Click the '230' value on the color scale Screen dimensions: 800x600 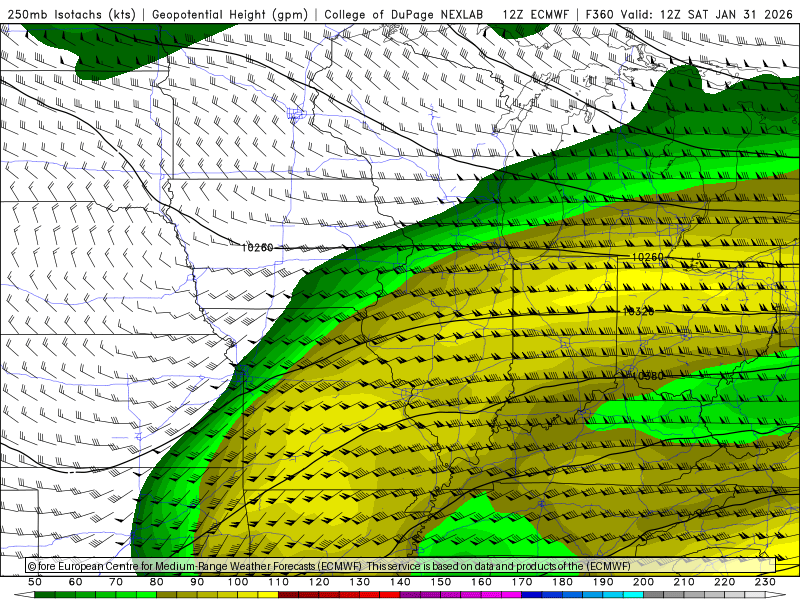(x=765, y=582)
